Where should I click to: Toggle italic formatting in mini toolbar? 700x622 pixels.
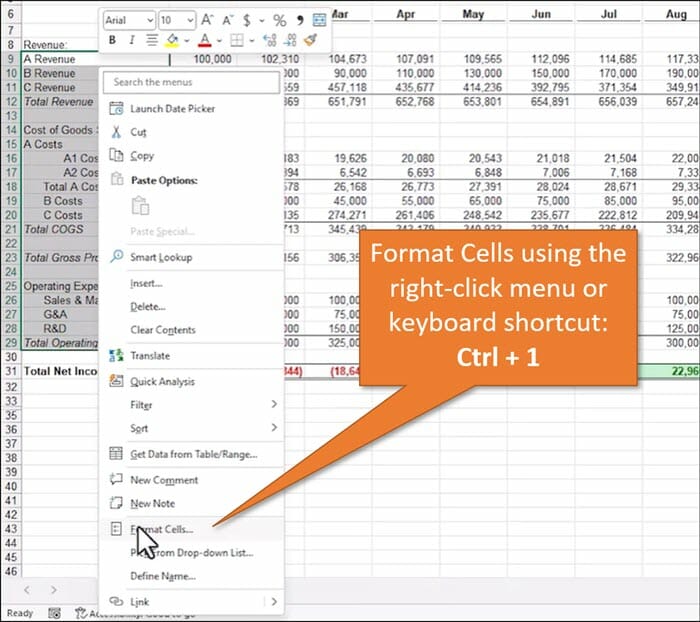131,40
